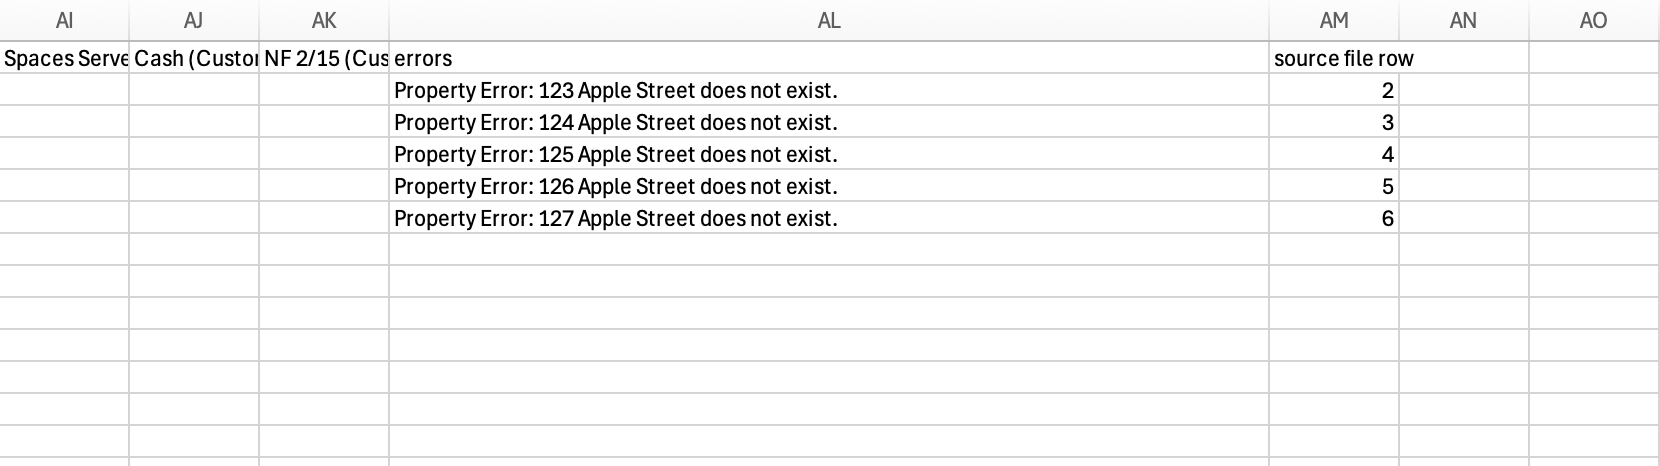This screenshot has width=1660, height=466.
Task: Select the source file row cell containing 2
Action: 1334,90
